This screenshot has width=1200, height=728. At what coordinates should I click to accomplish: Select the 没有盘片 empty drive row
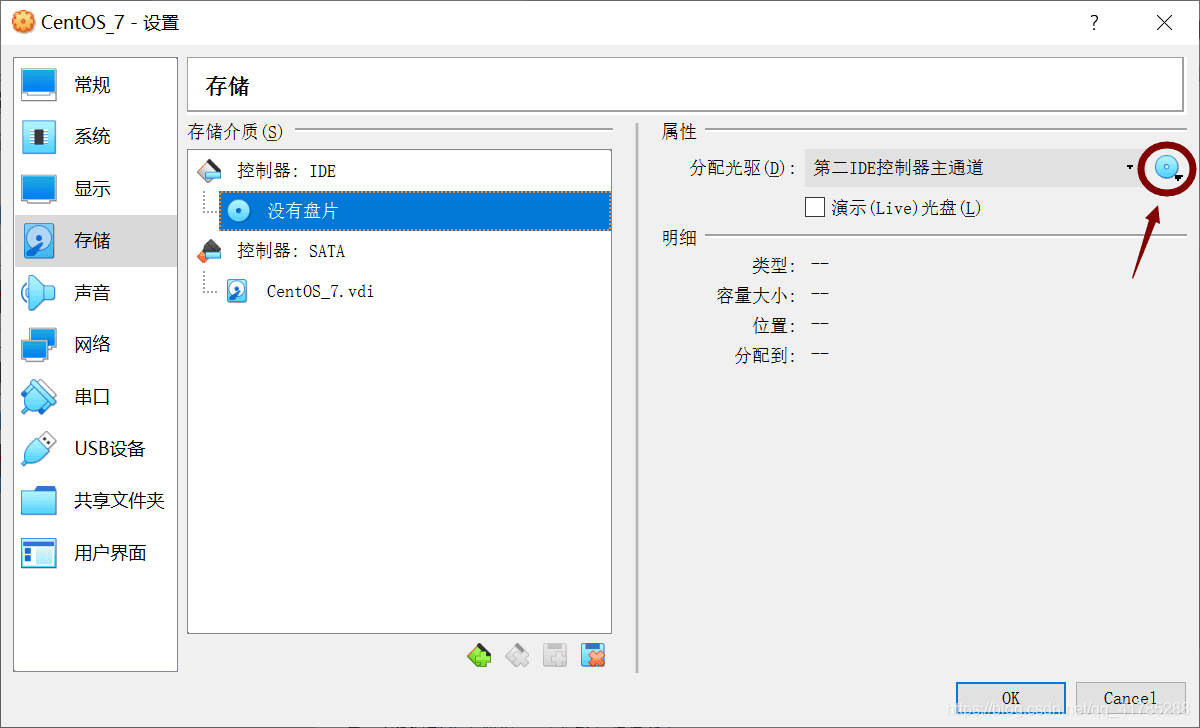415,211
